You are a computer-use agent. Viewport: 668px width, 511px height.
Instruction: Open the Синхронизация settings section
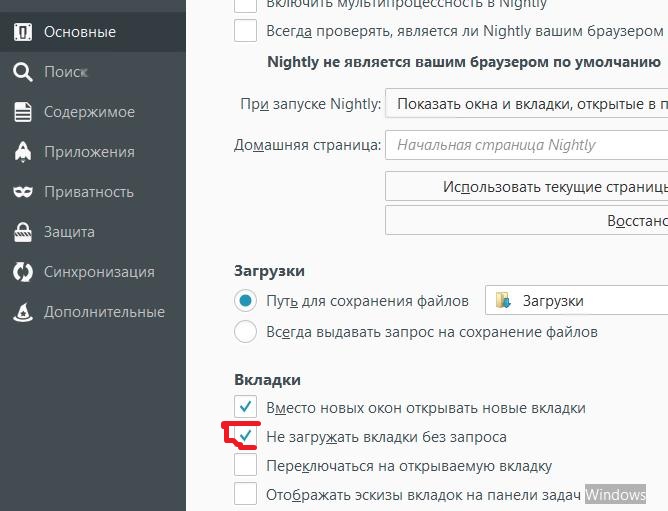(93, 272)
